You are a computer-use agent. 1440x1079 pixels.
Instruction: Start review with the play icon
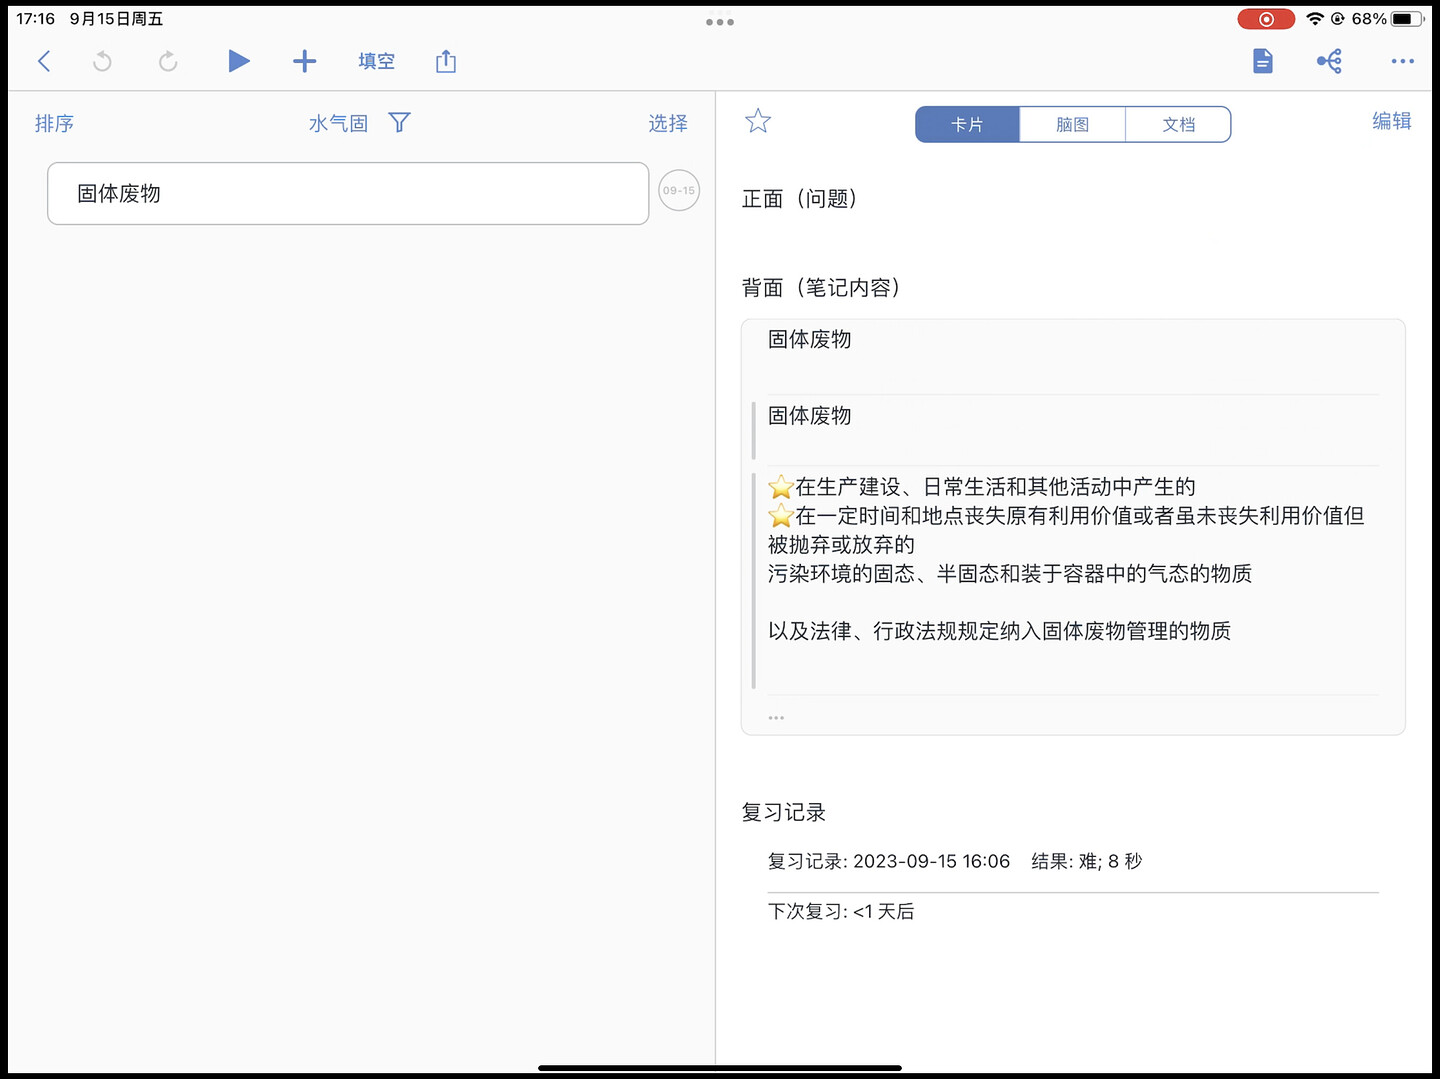click(238, 61)
